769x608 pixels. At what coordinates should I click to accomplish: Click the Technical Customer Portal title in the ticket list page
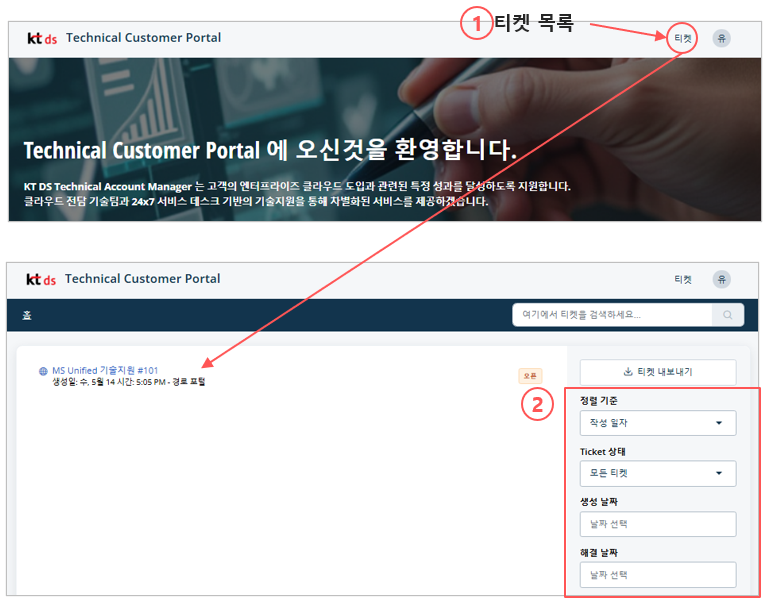142,279
